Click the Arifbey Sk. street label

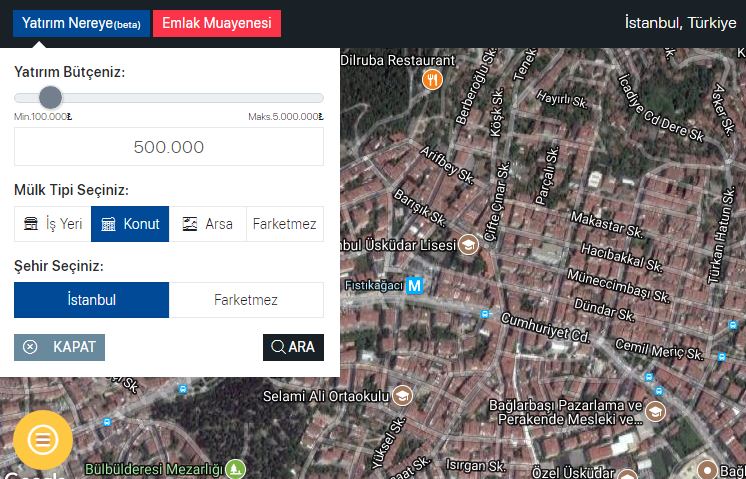pos(447,165)
